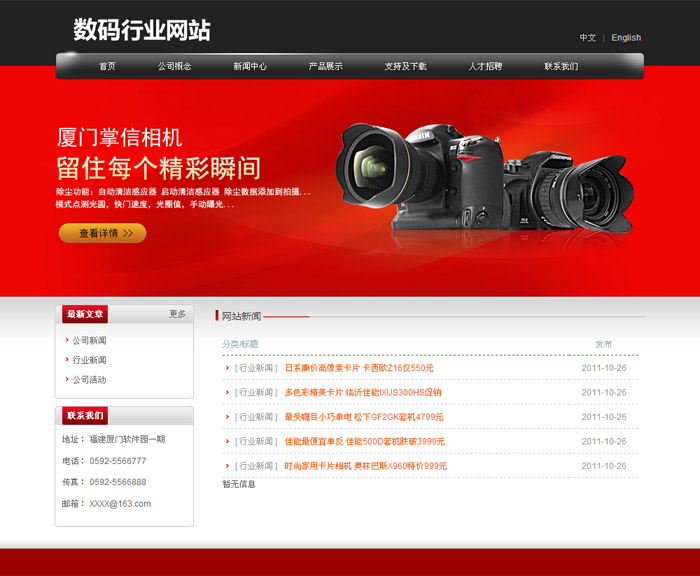Open 行业新闻 category in sidebar
This screenshot has width=700, height=576.
[x=90, y=360]
